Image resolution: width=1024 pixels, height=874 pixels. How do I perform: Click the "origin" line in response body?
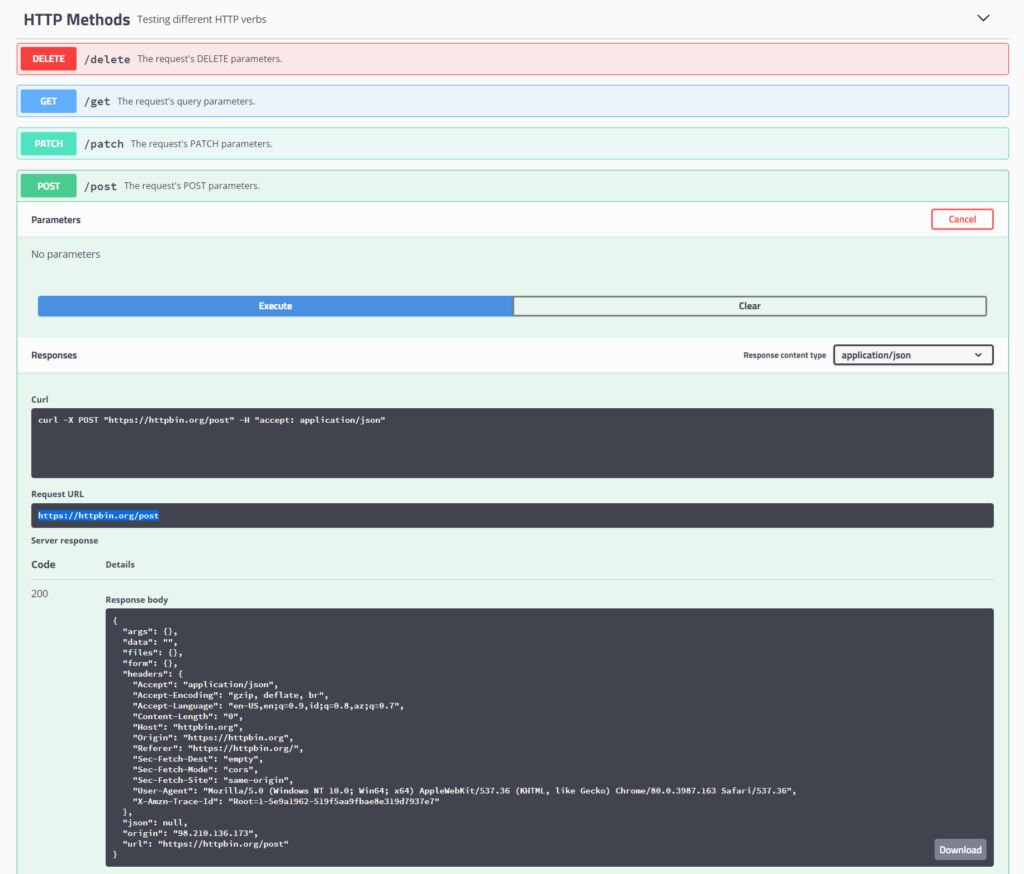190,833
